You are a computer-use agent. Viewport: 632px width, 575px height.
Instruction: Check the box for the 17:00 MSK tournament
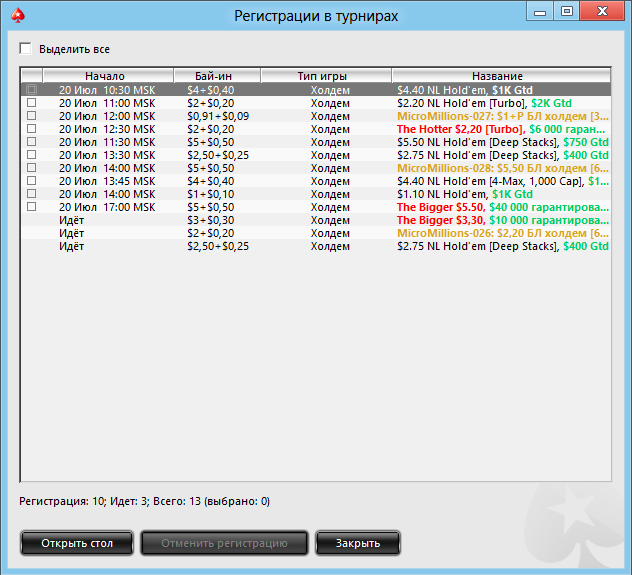(31, 207)
